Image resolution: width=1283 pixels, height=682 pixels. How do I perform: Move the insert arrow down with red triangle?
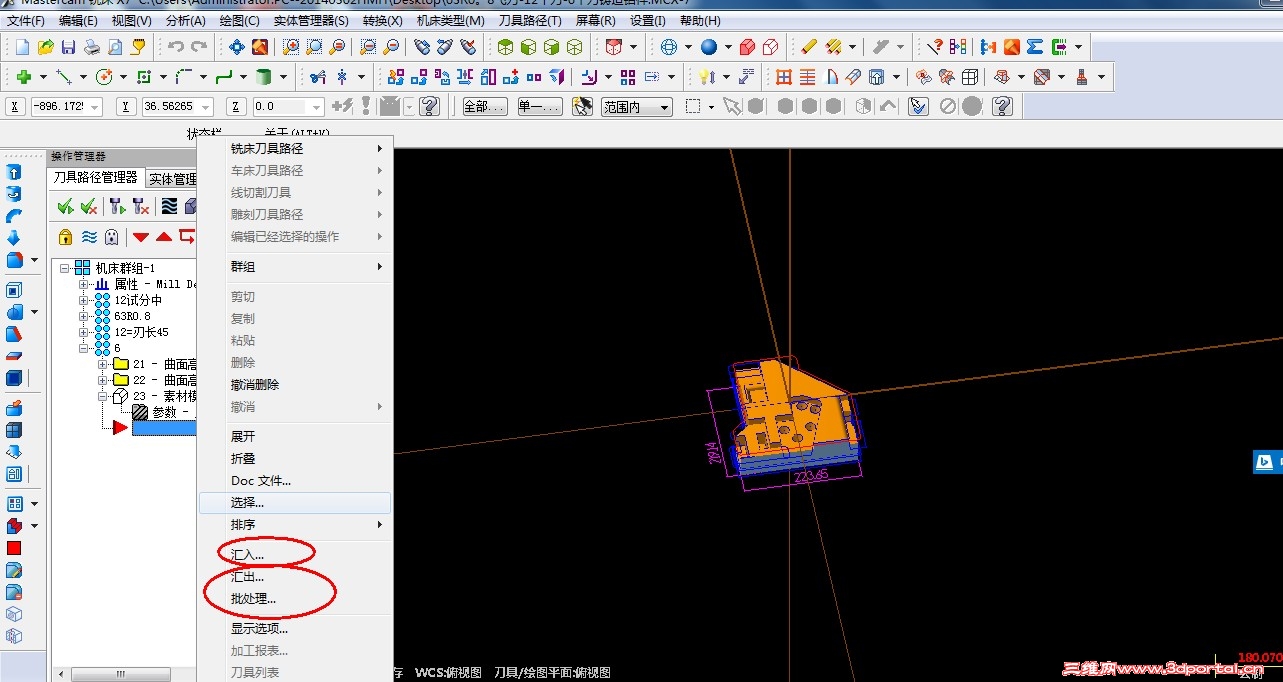coord(141,236)
